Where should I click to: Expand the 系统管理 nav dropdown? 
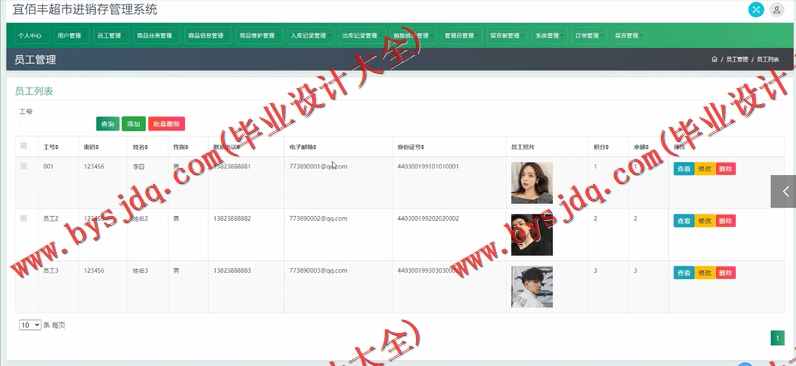click(549, 36)
